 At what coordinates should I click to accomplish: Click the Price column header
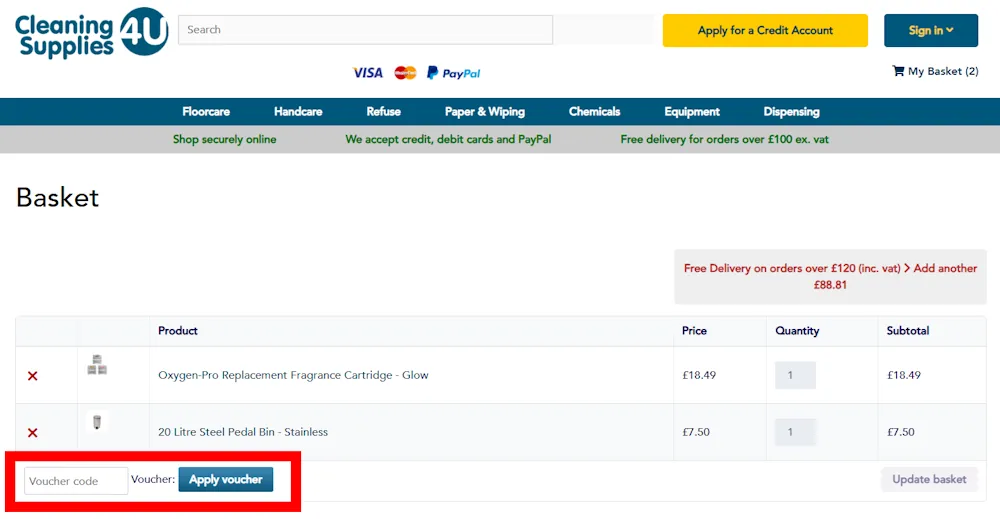pyautogui.click(x=694, y=330)
